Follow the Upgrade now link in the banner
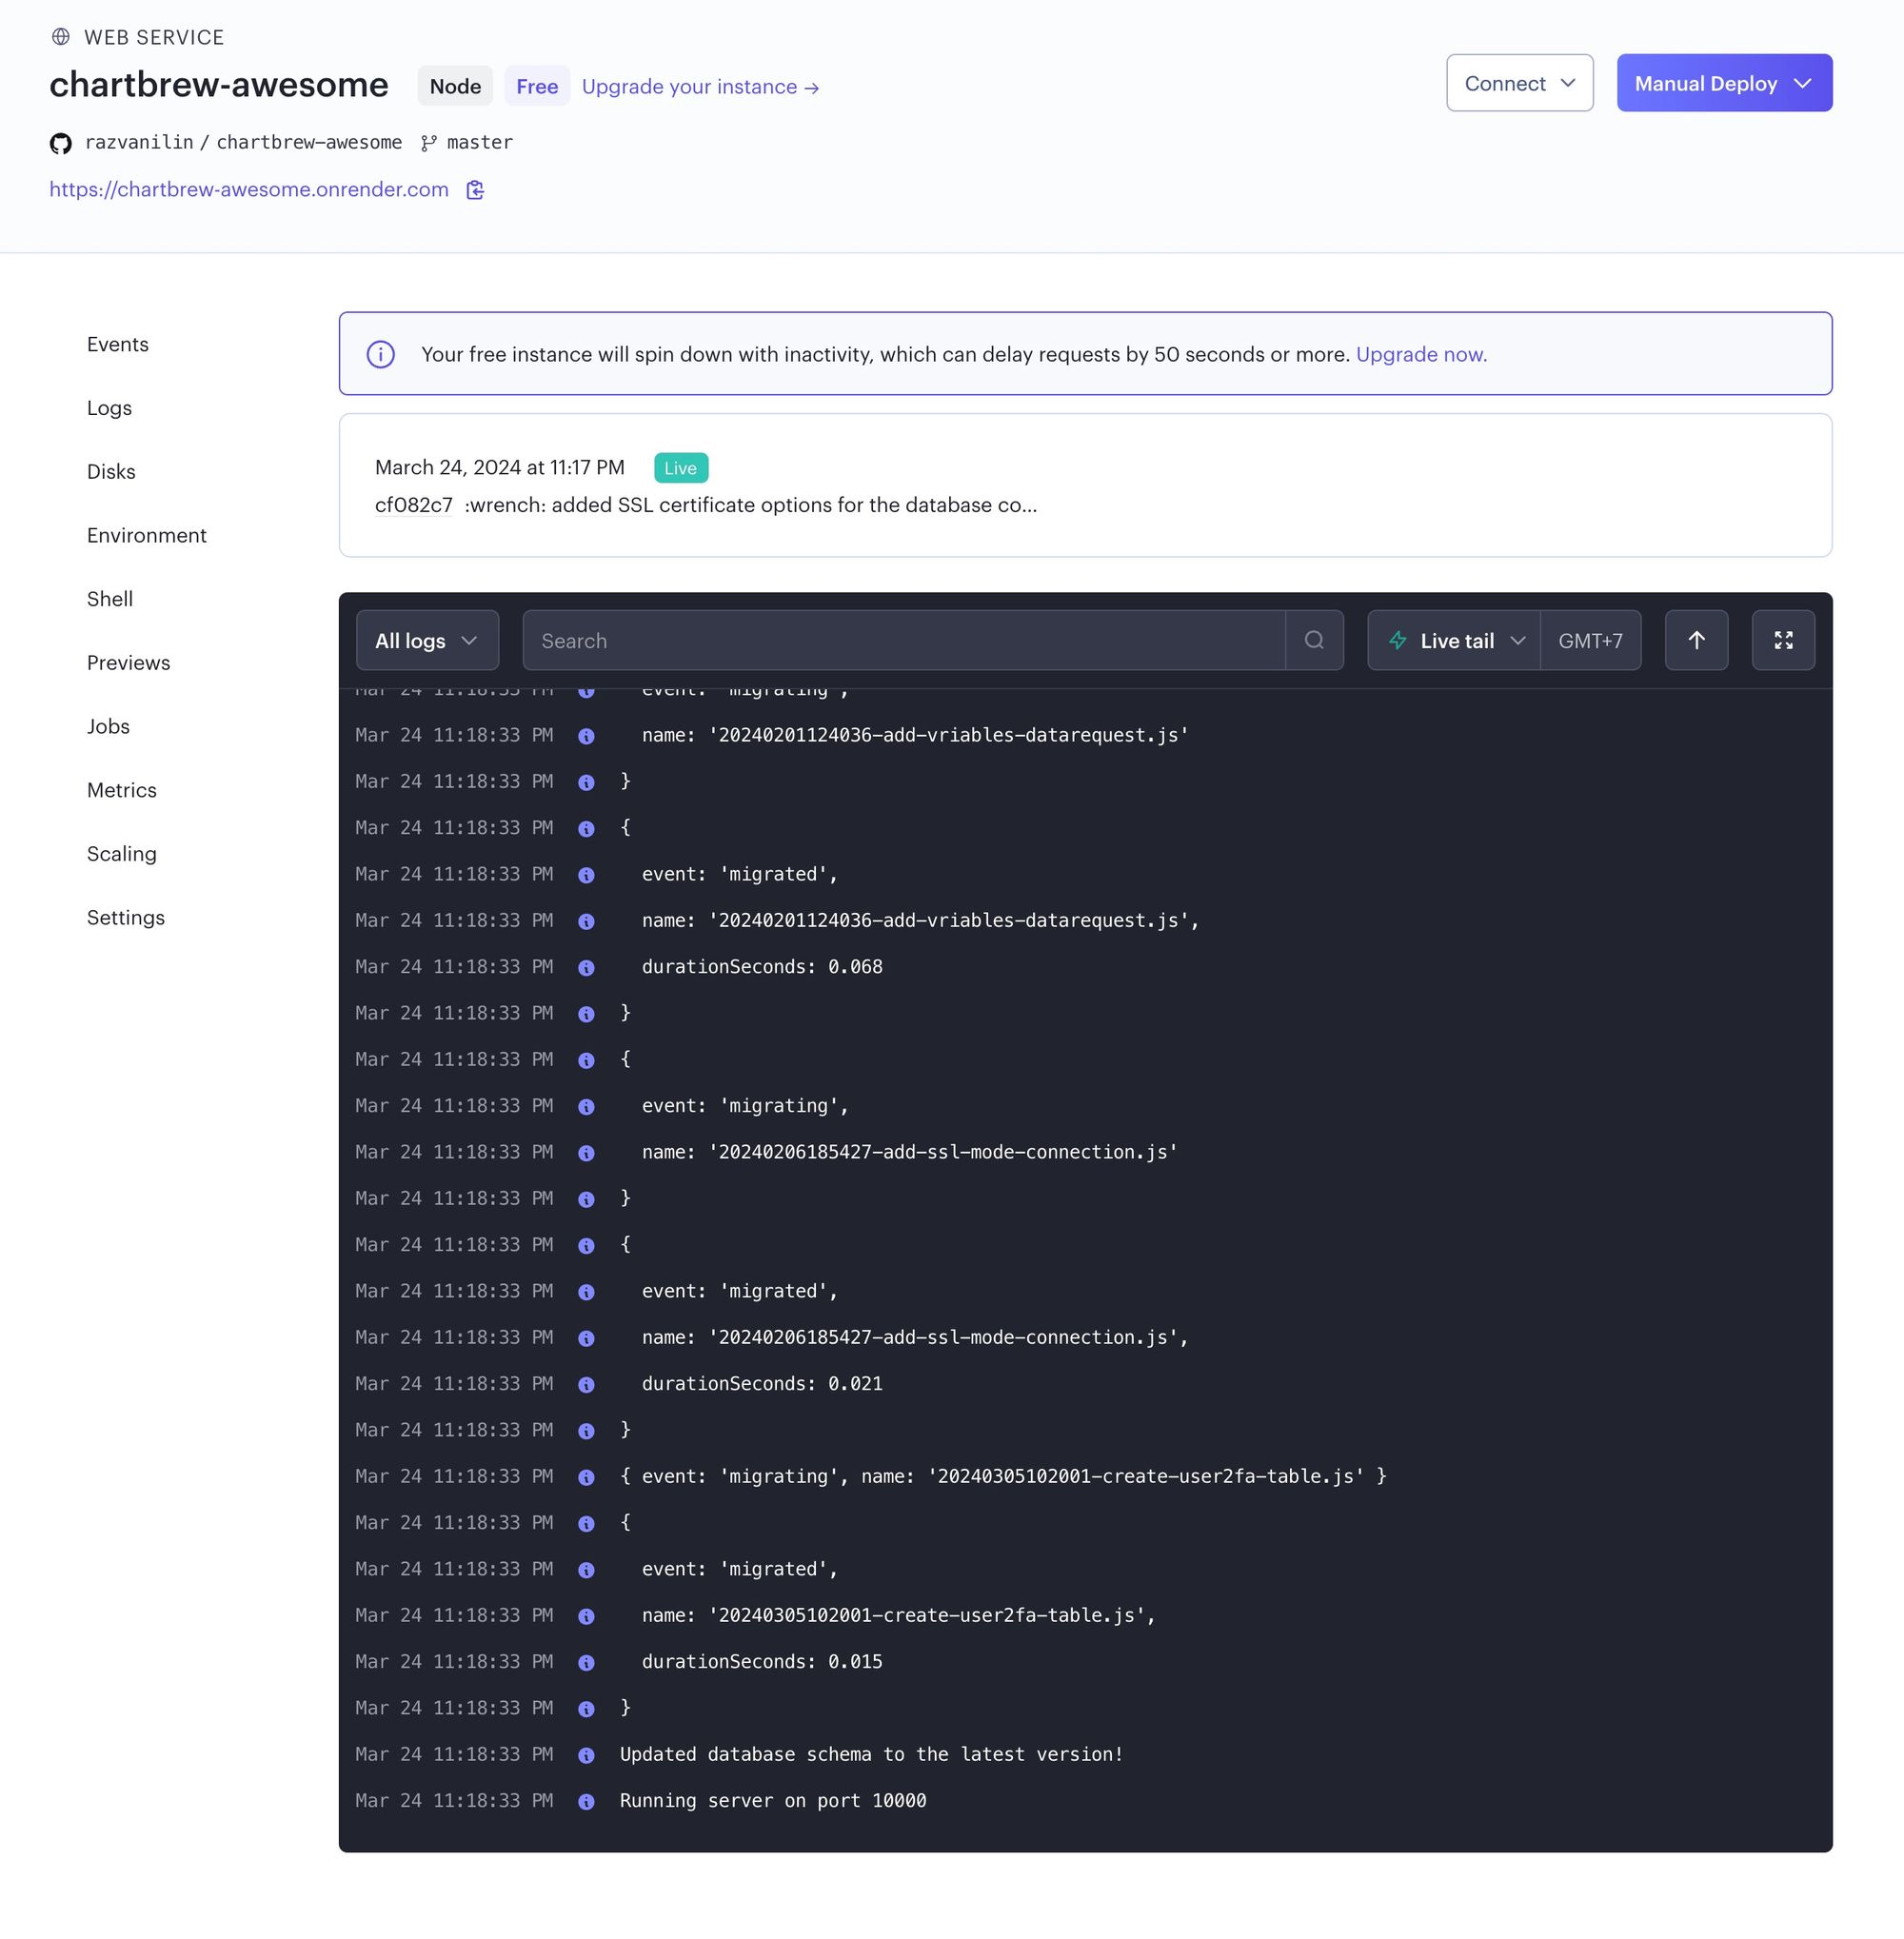Viewport: 1904px width, 1939px height. (1420, 354)
